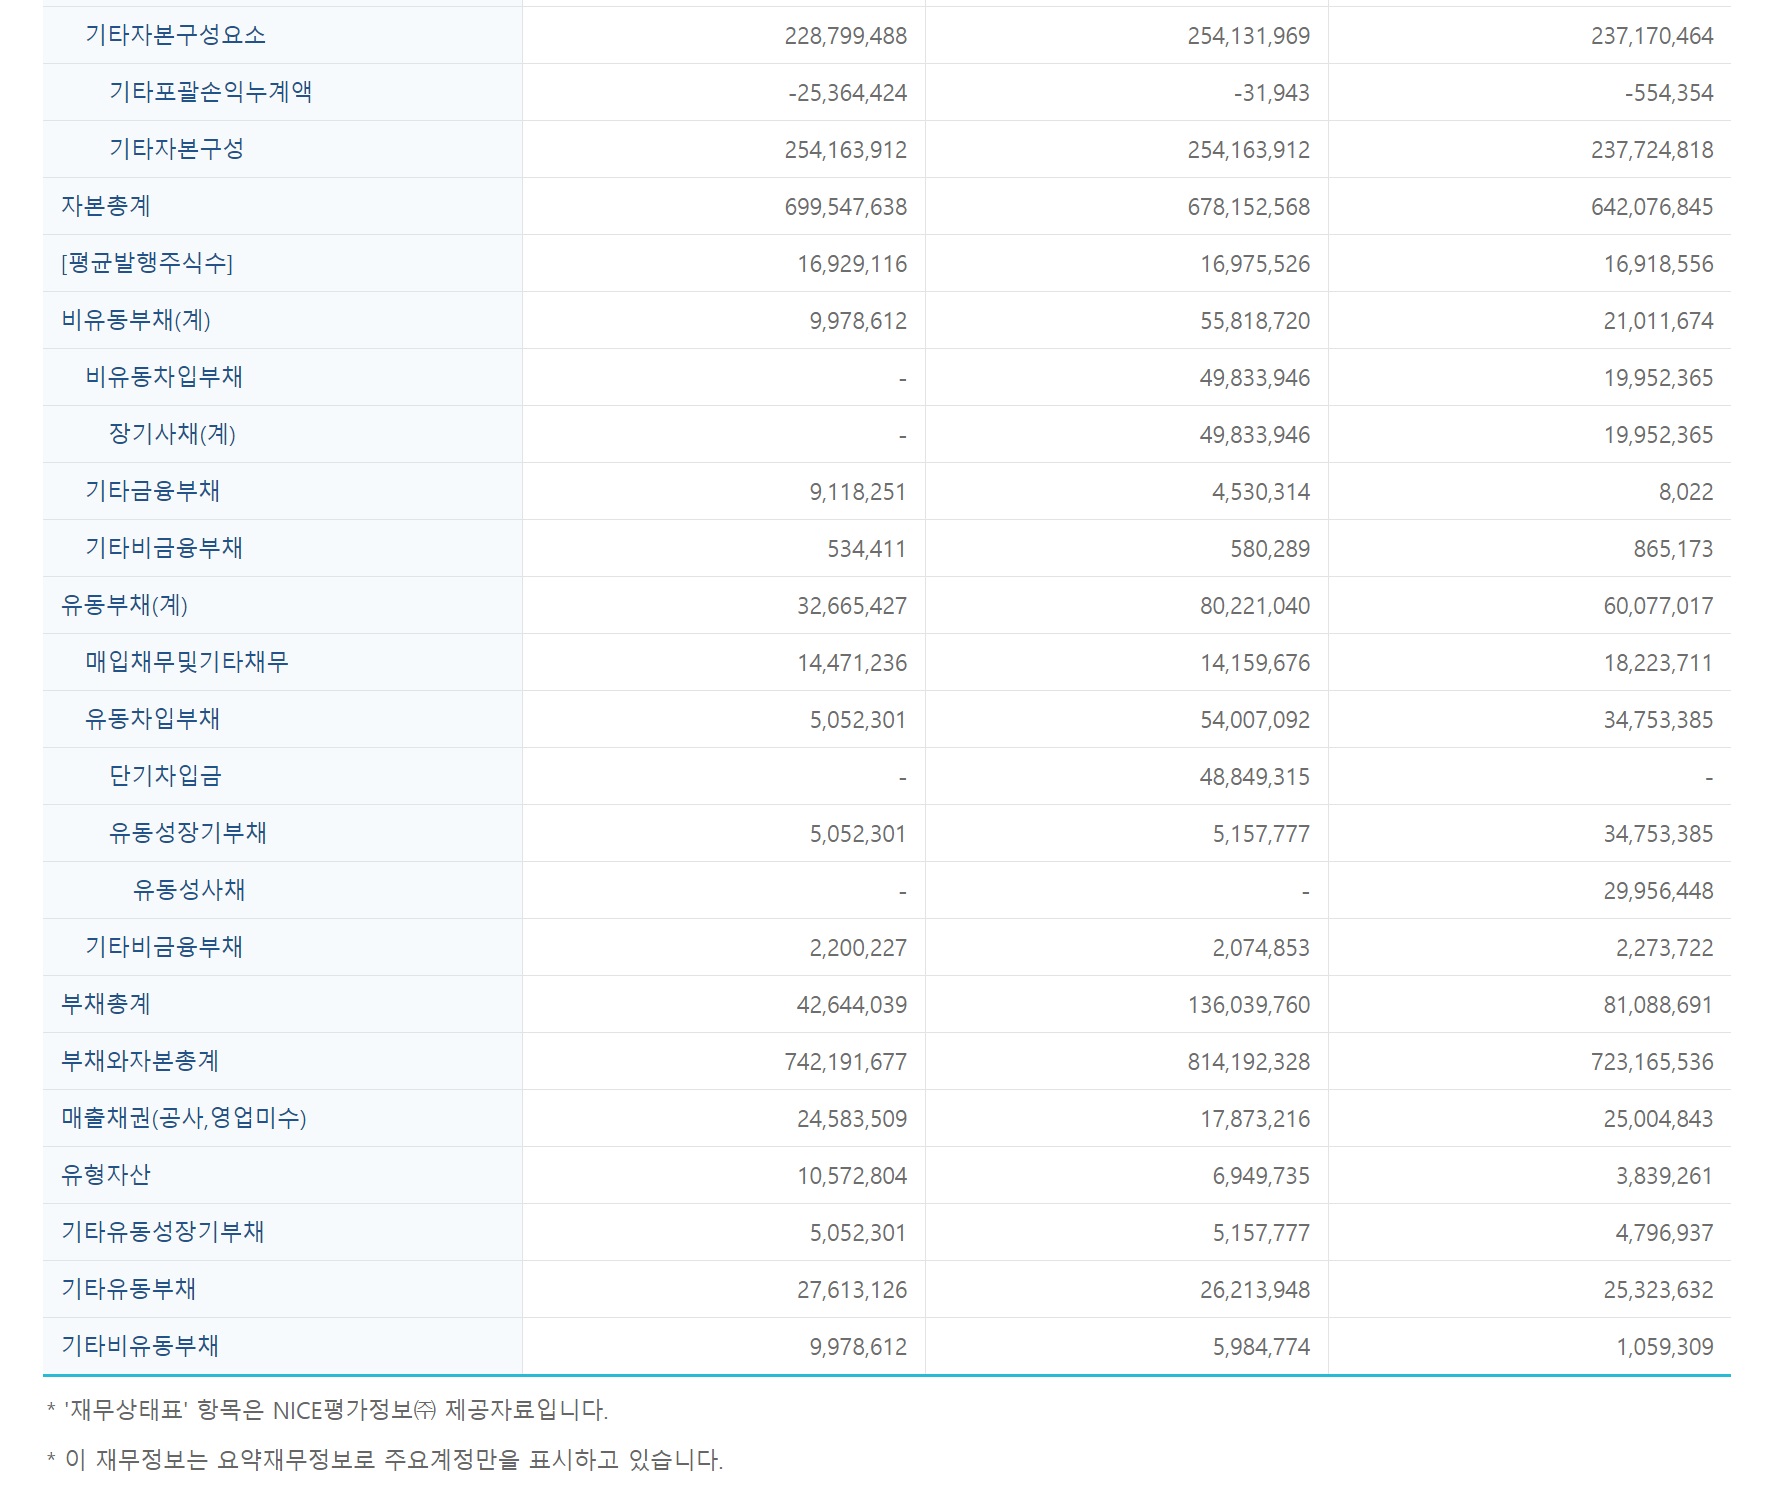Click the value 8,022

point(1686,492)
